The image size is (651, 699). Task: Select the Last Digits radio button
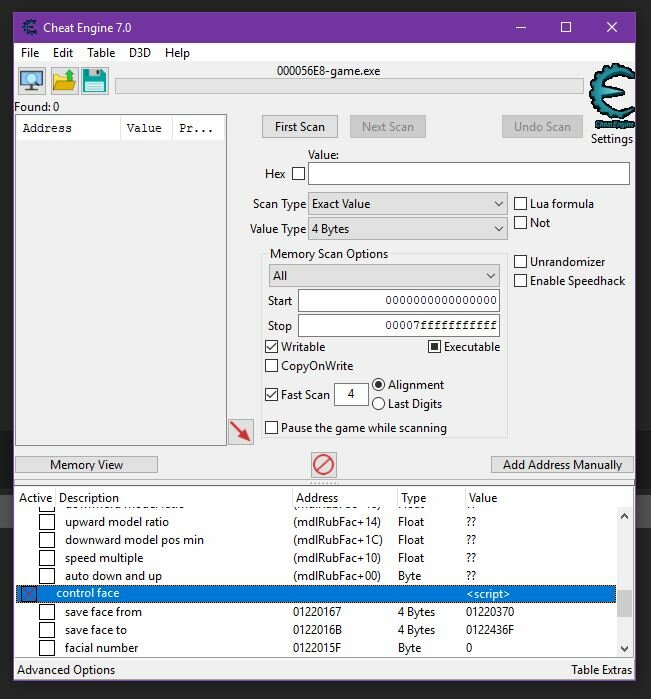click(x=378, y=403)
